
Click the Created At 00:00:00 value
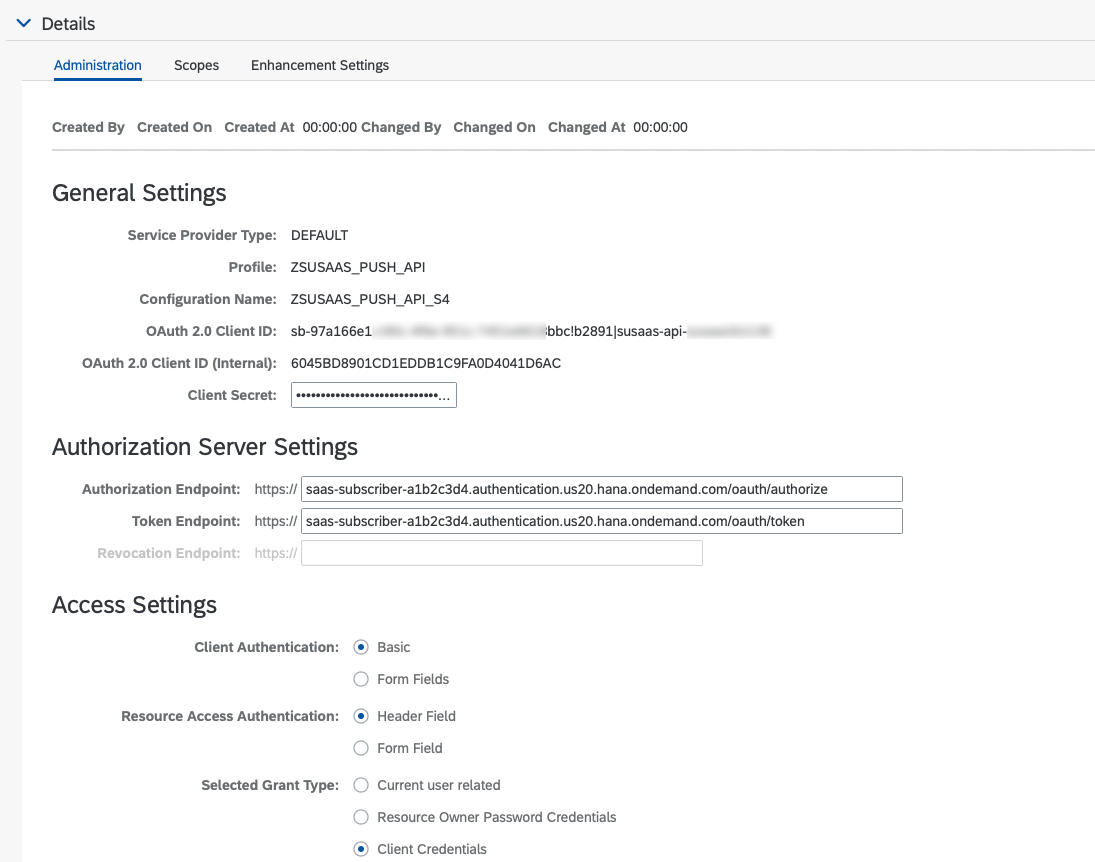(330, 127)
